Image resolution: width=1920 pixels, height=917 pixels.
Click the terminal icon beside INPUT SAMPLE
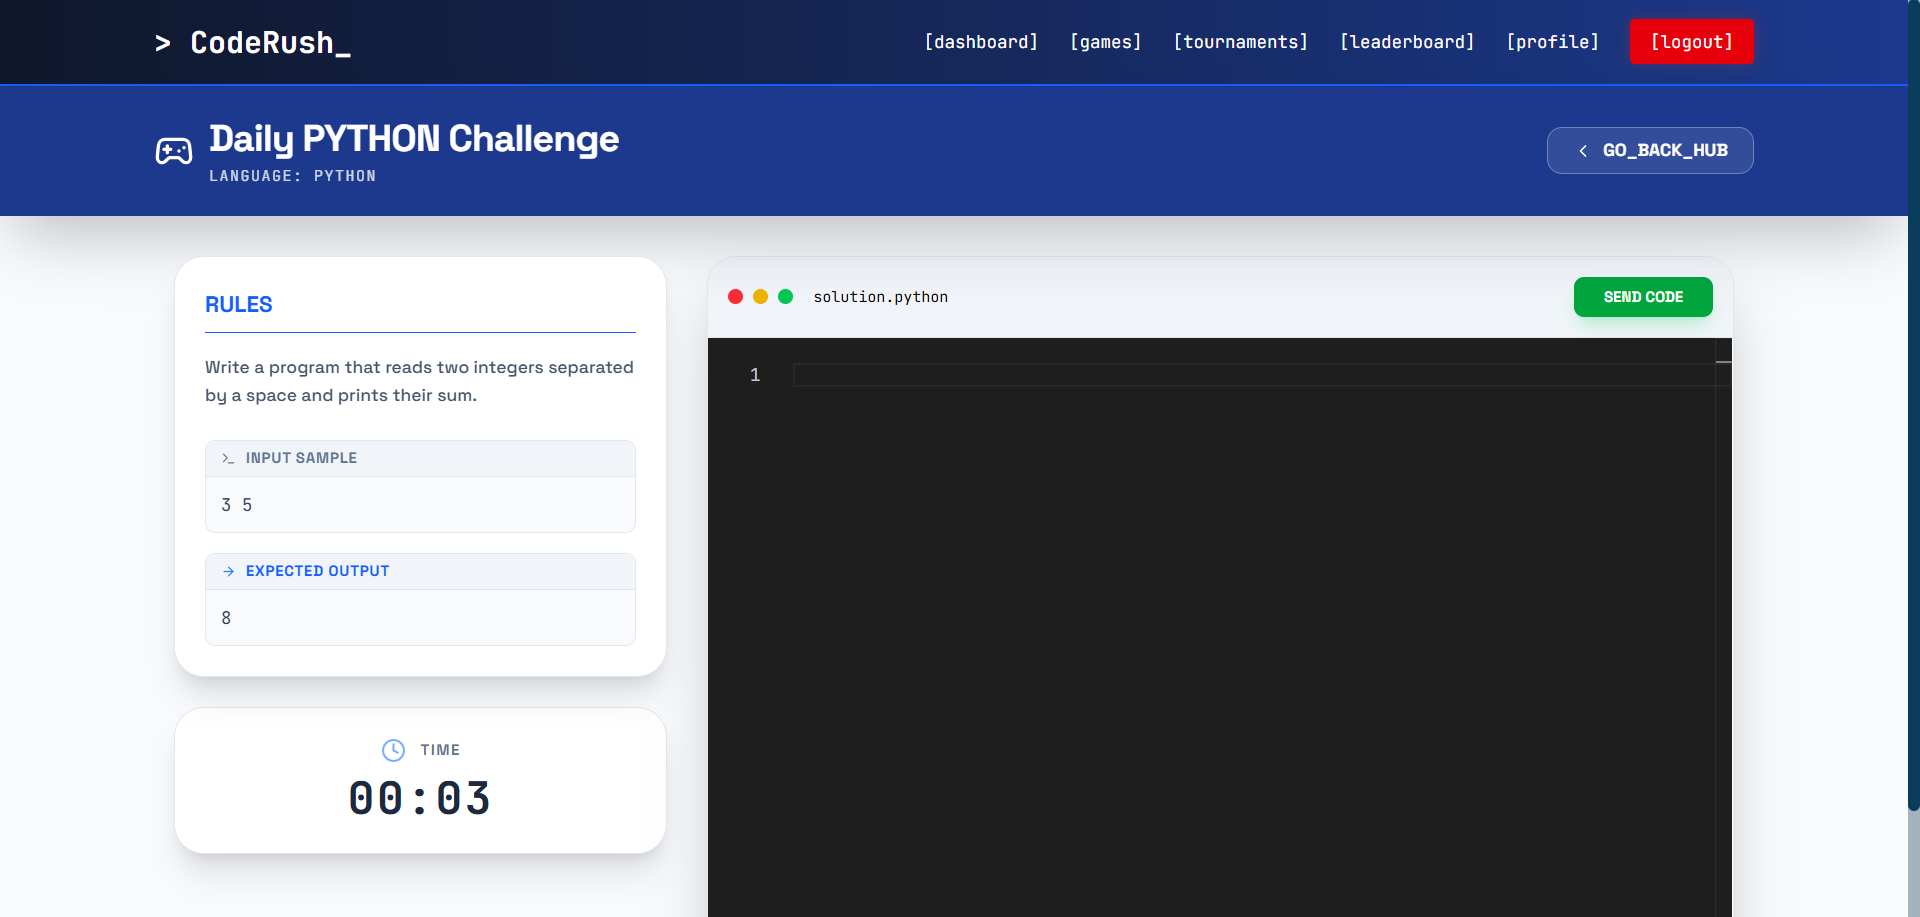(x=228, y=458)
